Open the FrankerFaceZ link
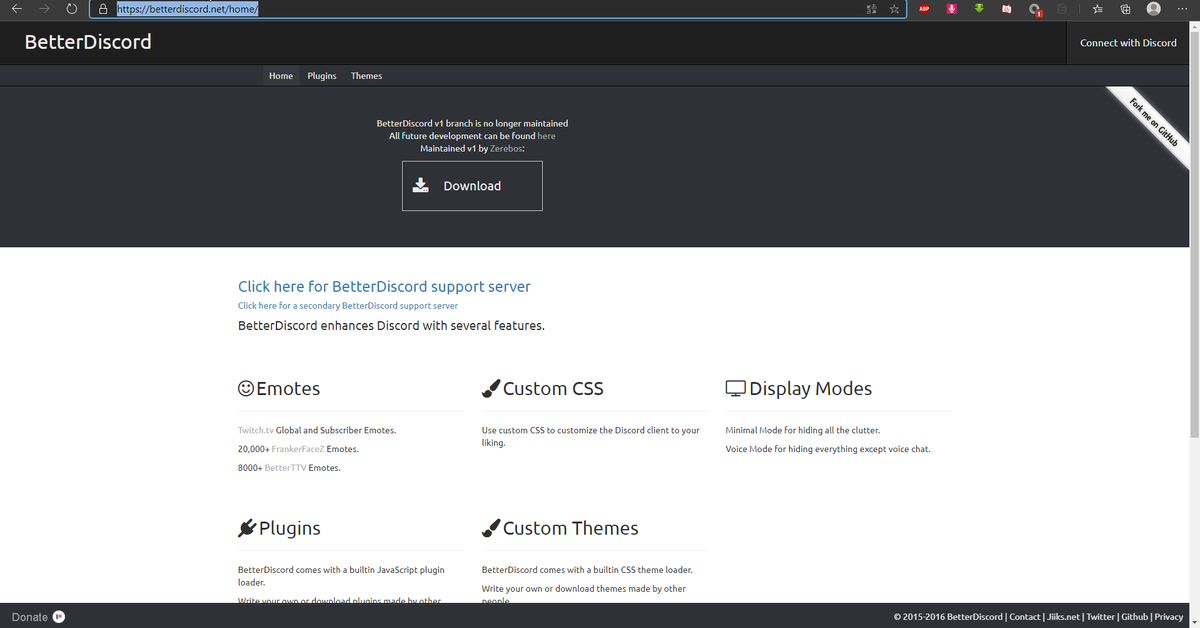The width and height of the screenshot is (1200, 628). [x=298, y=449]
